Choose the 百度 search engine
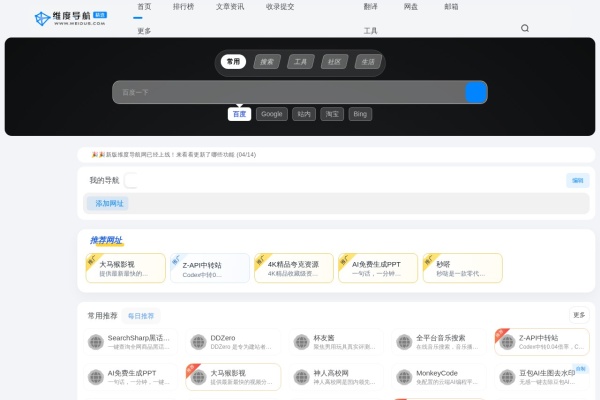 coord(239,114)
